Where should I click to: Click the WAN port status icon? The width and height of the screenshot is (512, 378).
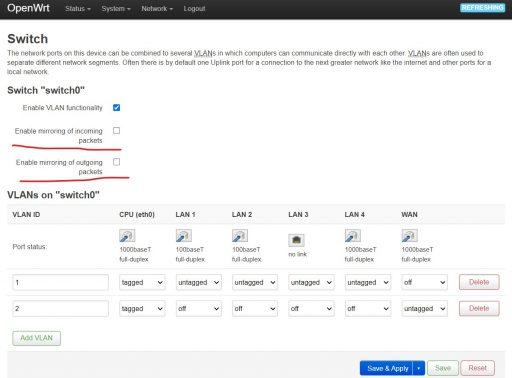409,236
